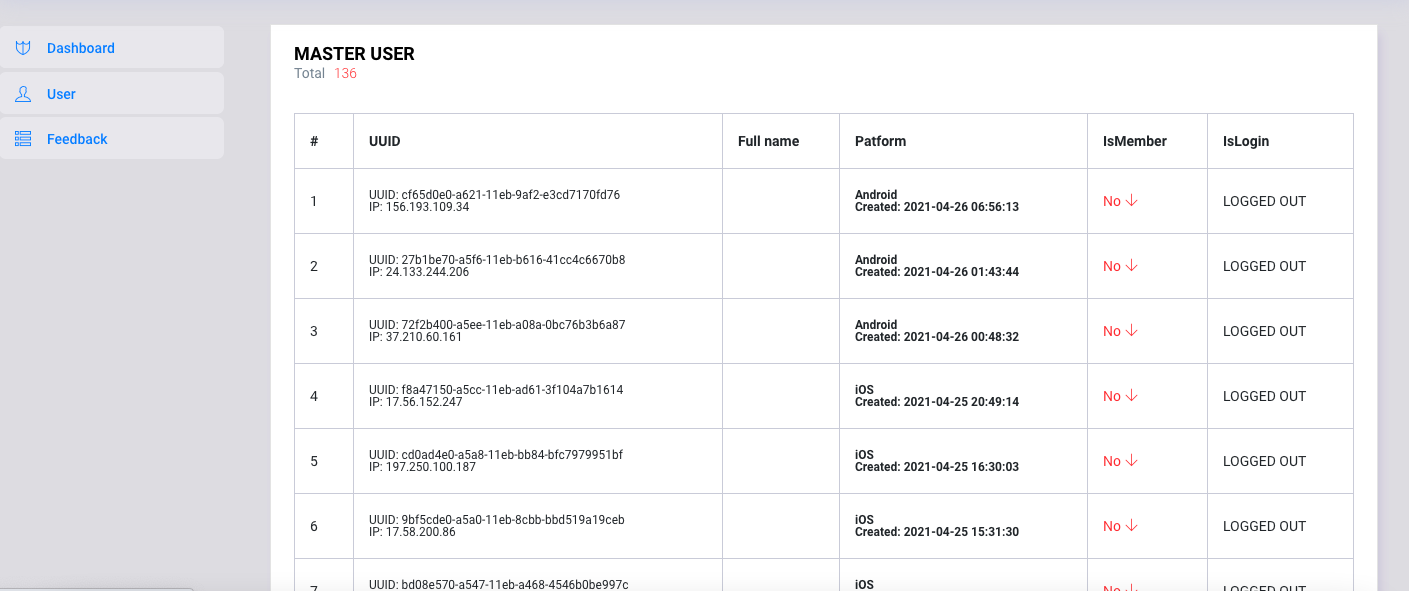
Task: Click LOGGED OUT status in row 1
Action: point(1265,201)
